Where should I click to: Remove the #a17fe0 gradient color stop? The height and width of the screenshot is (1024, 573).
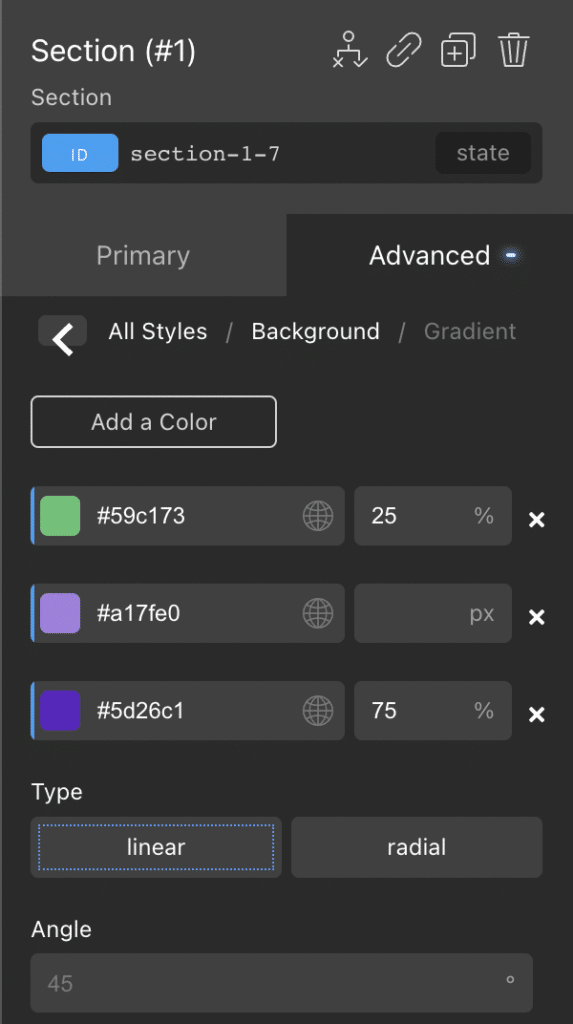(x=536, y=617)
